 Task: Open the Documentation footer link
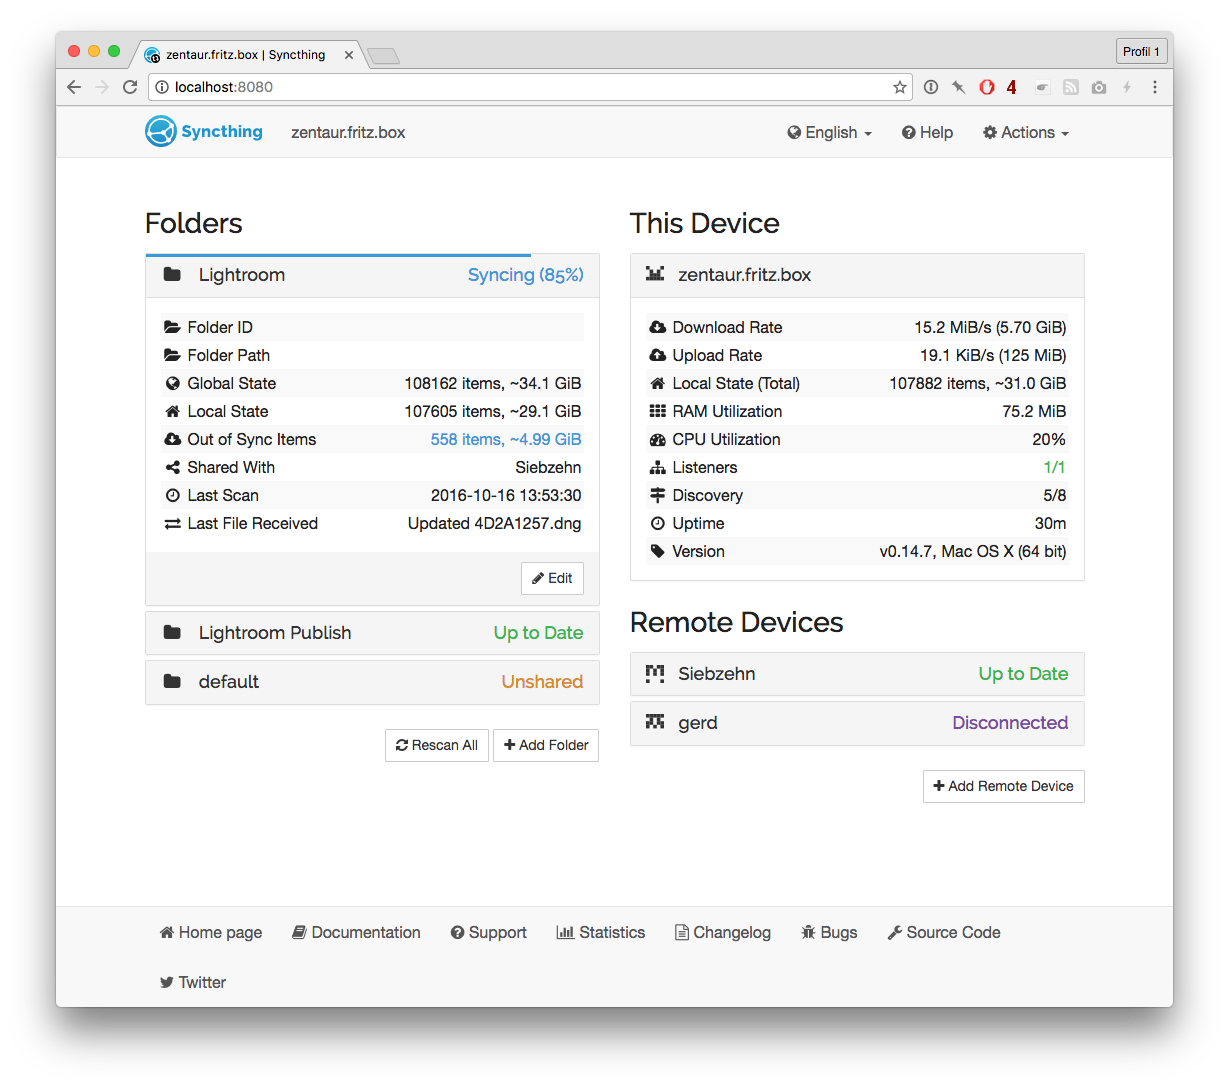[x=356, y=932]
